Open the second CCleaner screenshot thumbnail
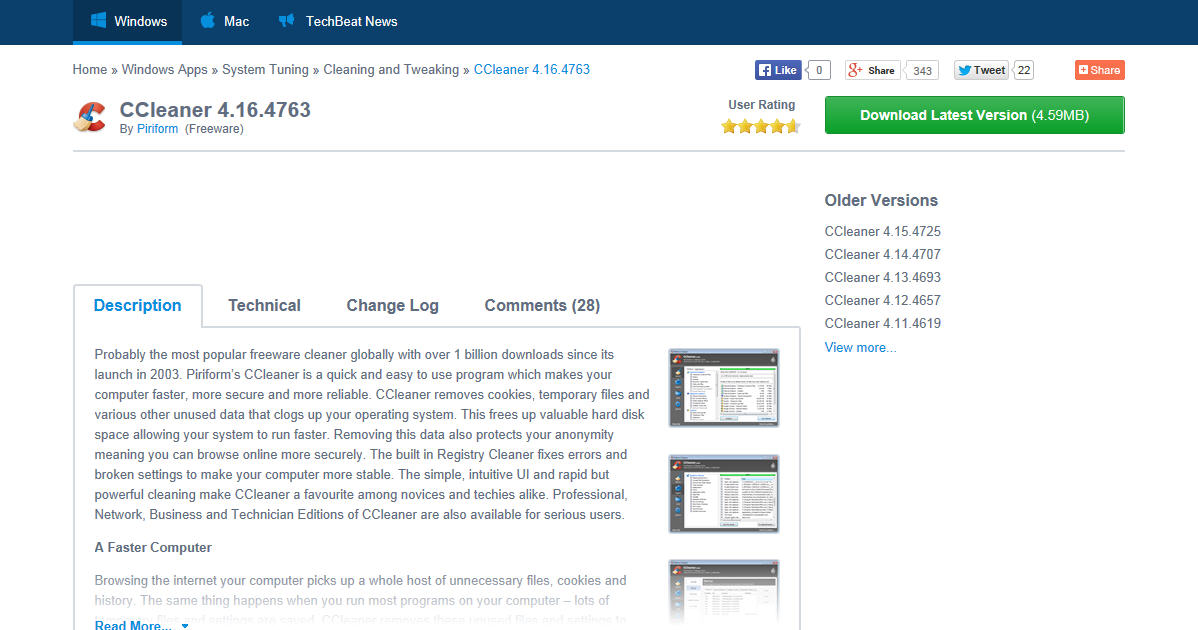This screenshot has width=1198, height=630. point(724,493)
